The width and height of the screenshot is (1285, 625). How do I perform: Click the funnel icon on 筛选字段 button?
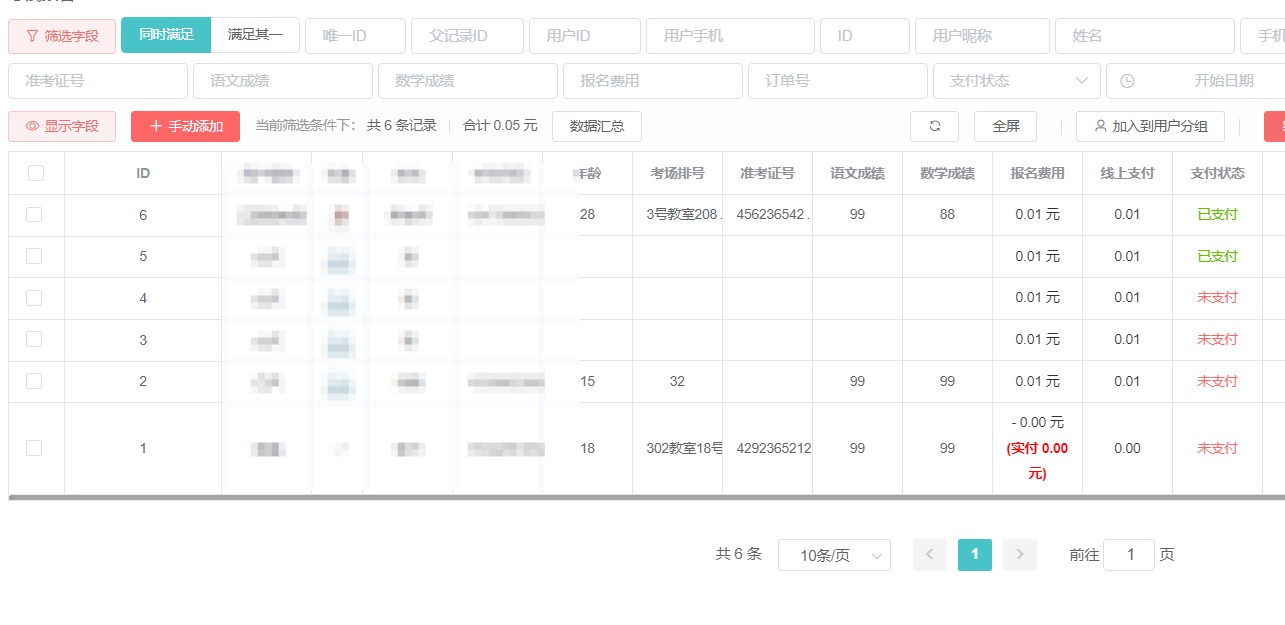pos(32,36)
